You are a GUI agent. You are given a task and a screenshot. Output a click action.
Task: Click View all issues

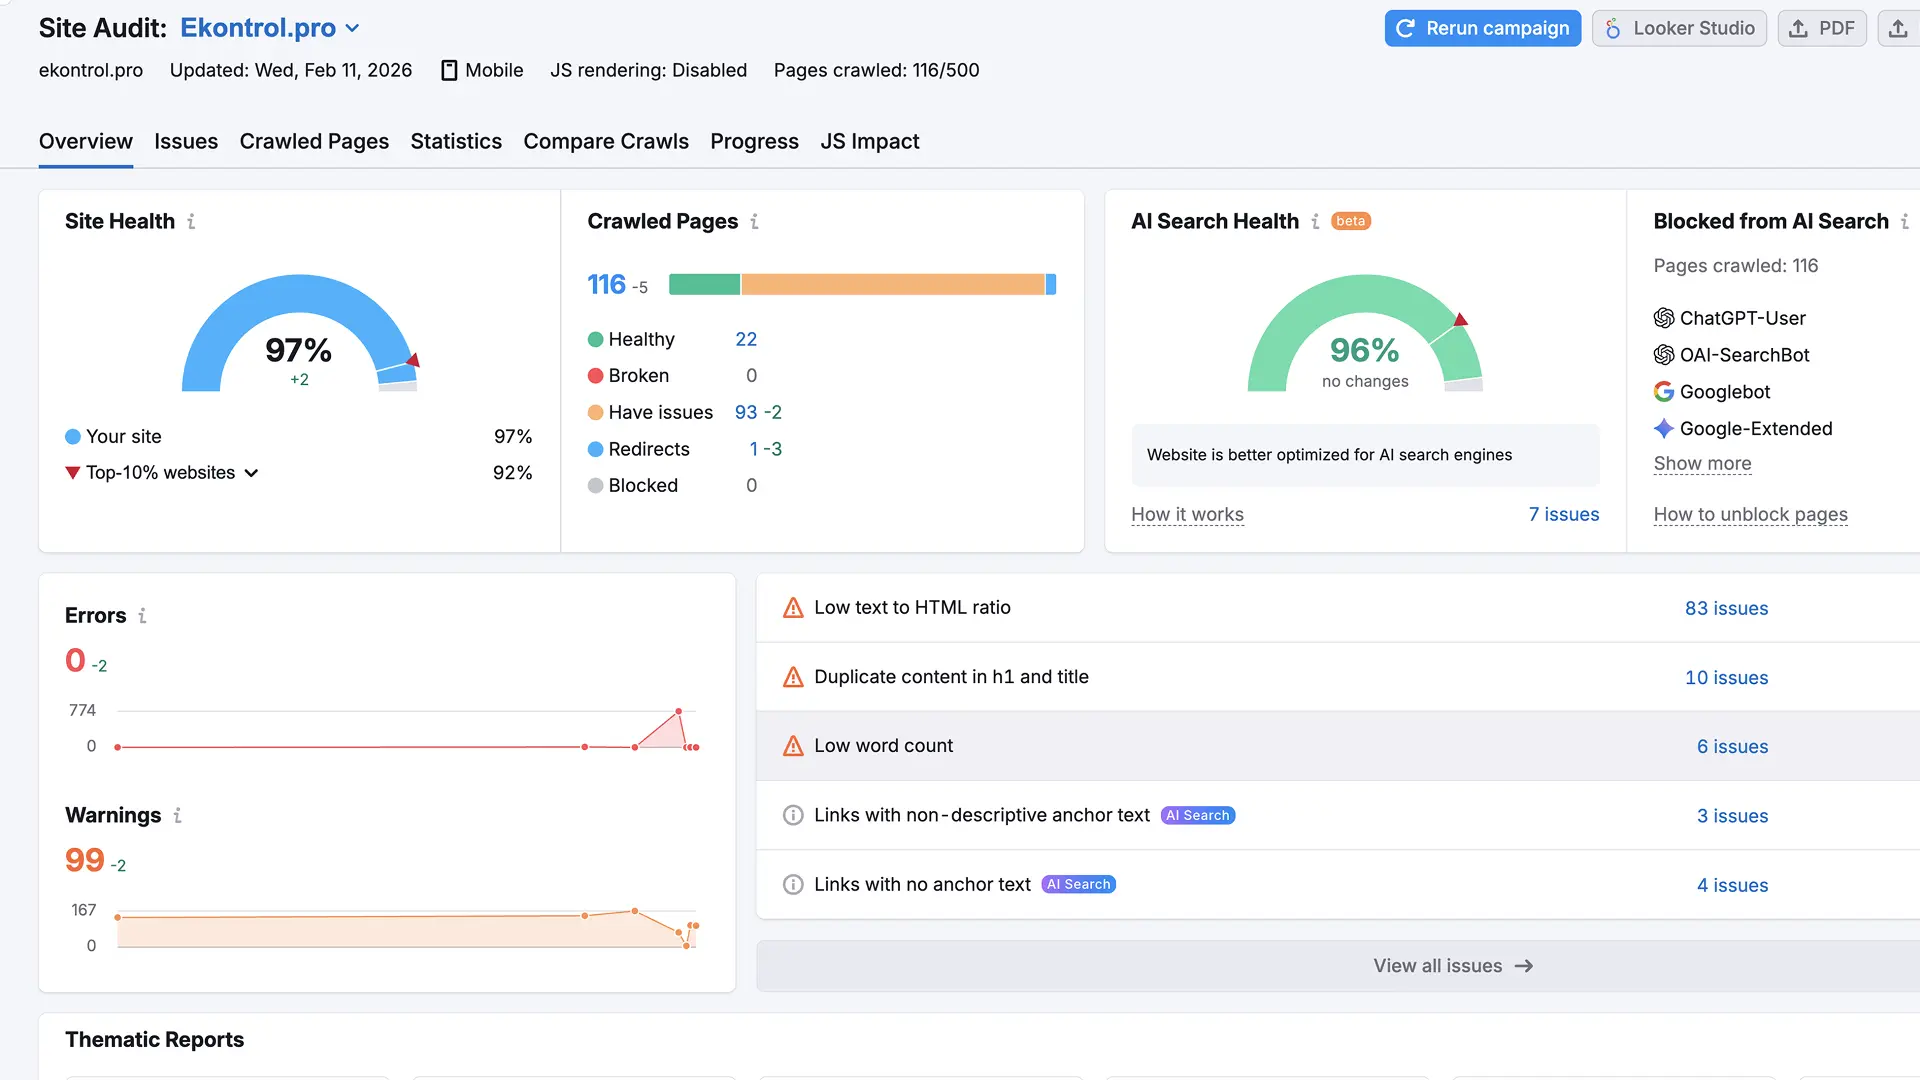1452,966
